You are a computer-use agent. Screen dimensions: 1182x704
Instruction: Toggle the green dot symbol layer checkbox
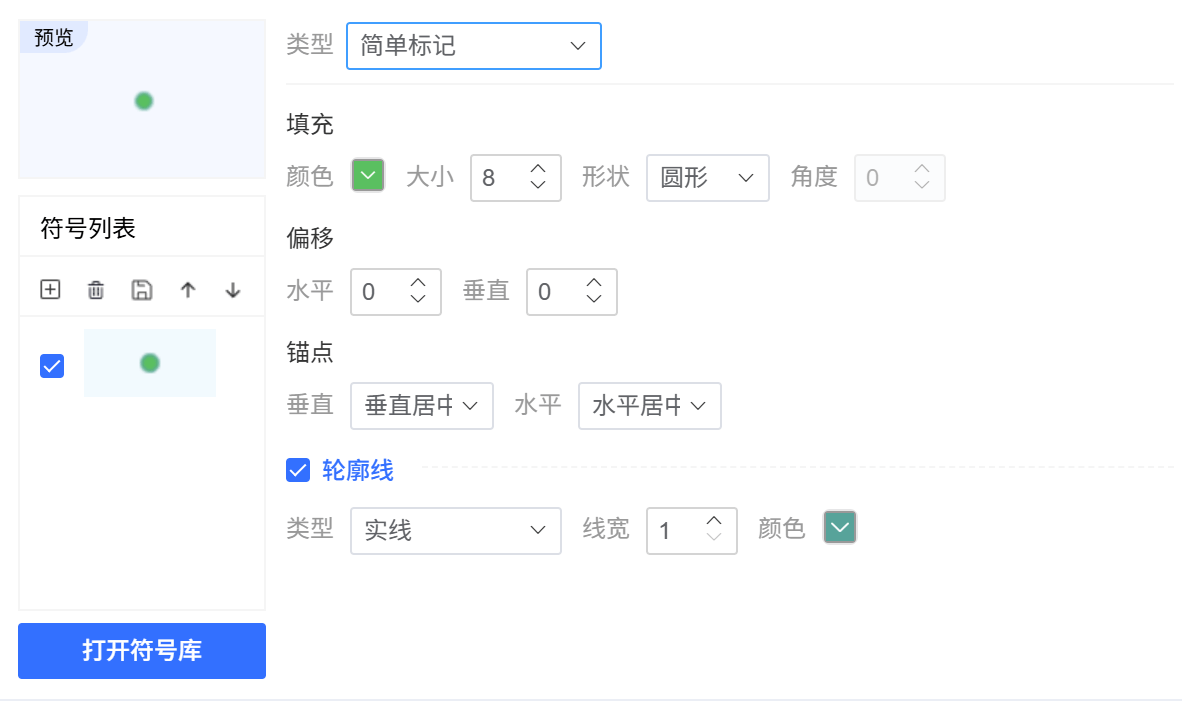[52, 366]
